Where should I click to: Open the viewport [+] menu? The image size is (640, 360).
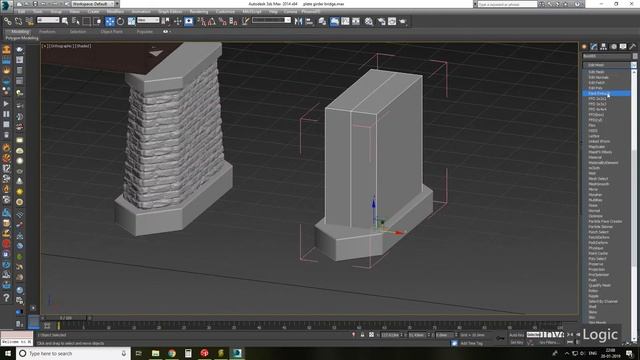tap(45, 46)
